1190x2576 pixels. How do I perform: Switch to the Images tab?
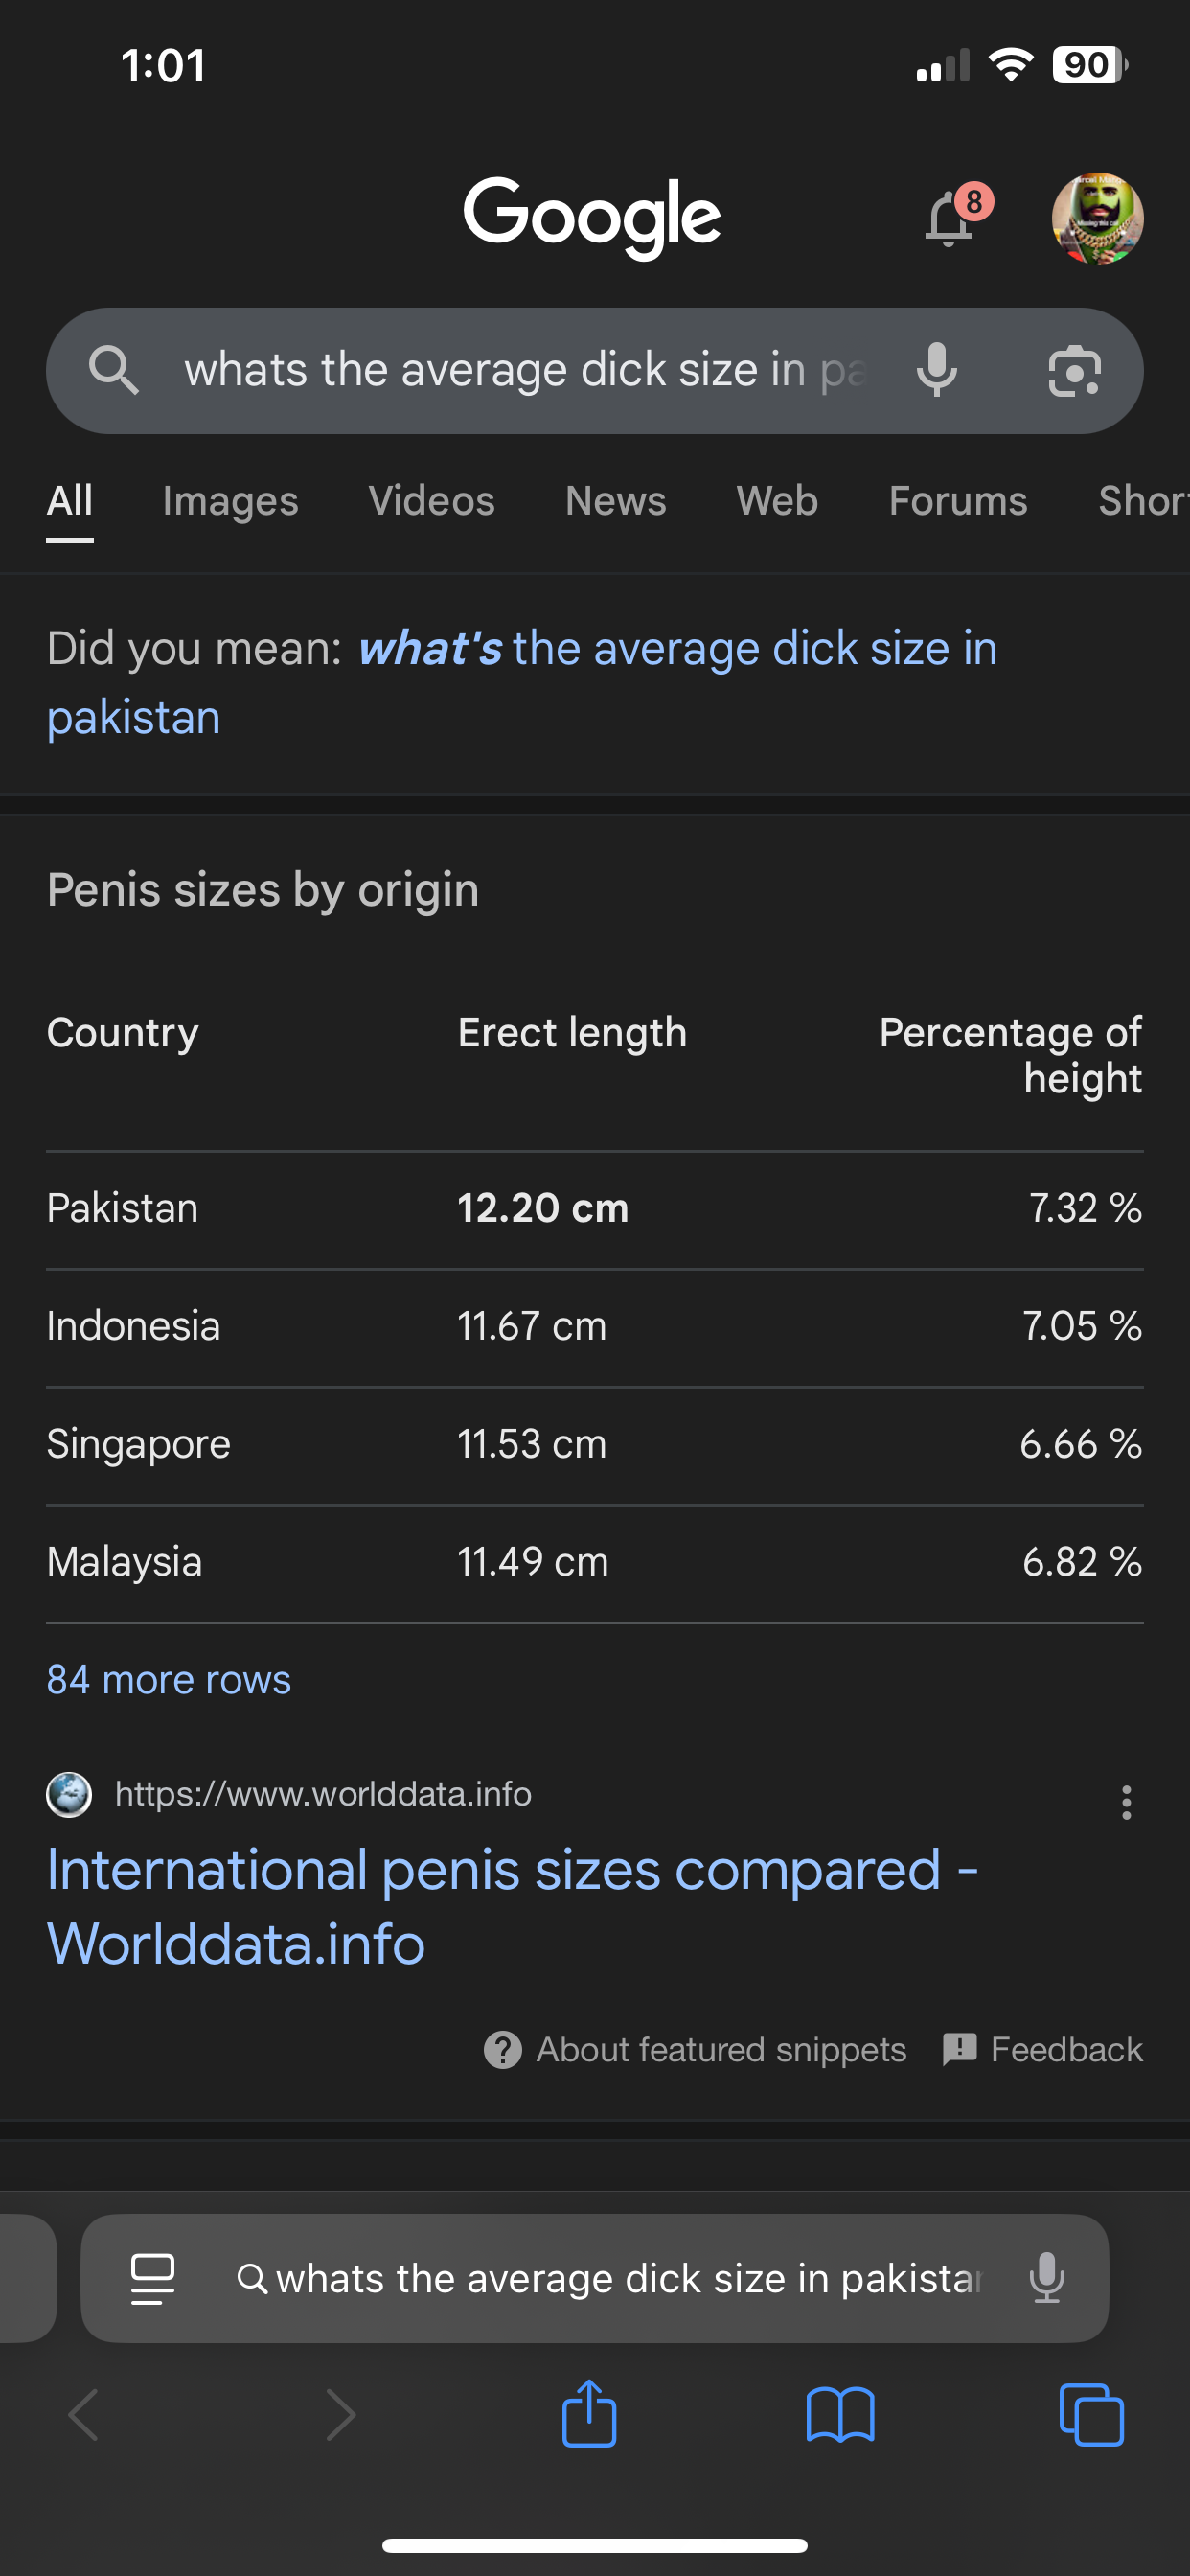point(230,501)
